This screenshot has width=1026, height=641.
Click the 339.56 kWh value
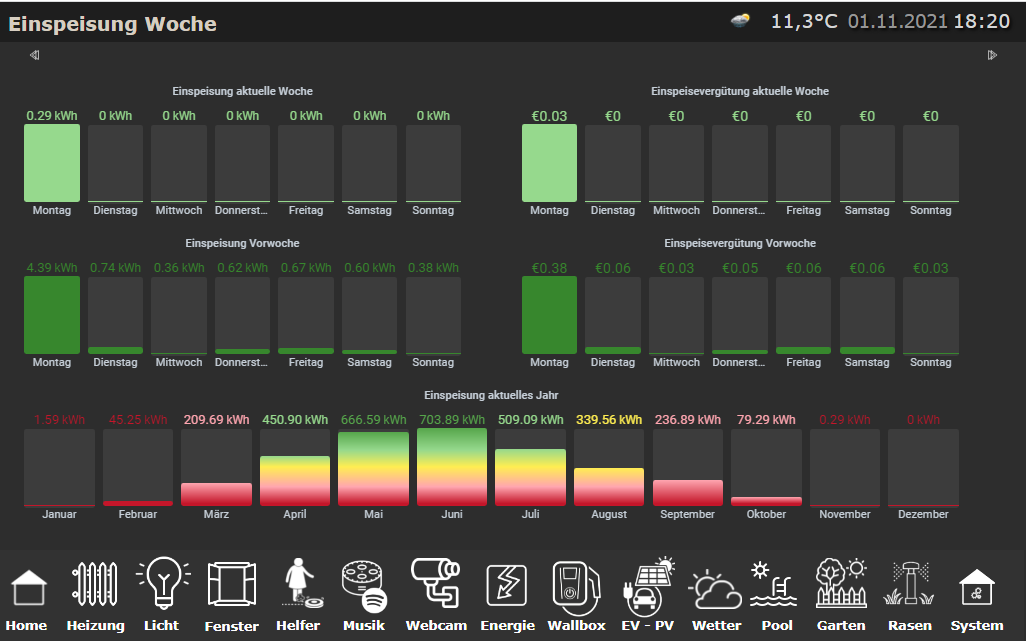(609, 420)
